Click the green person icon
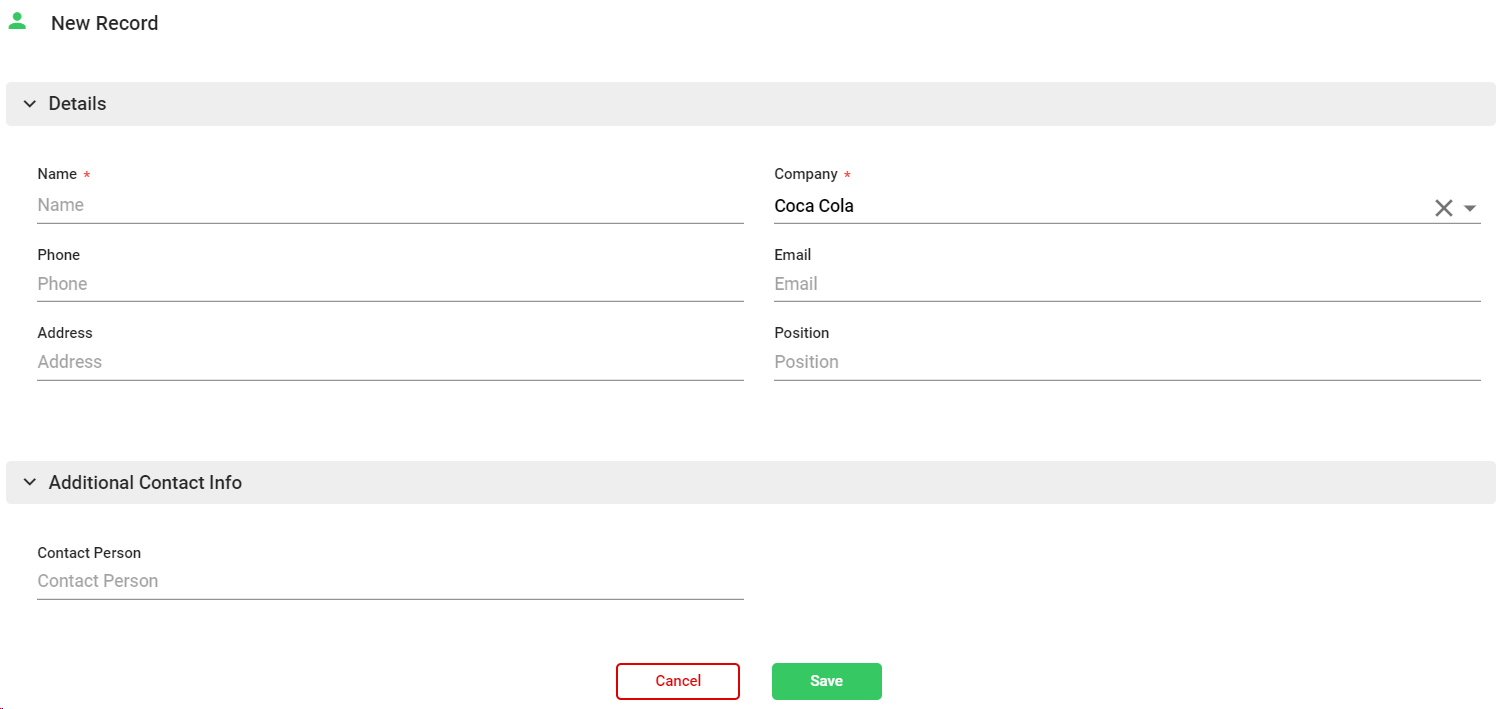The height and width of the screenshot is (709, 1501). pos(17,21)
